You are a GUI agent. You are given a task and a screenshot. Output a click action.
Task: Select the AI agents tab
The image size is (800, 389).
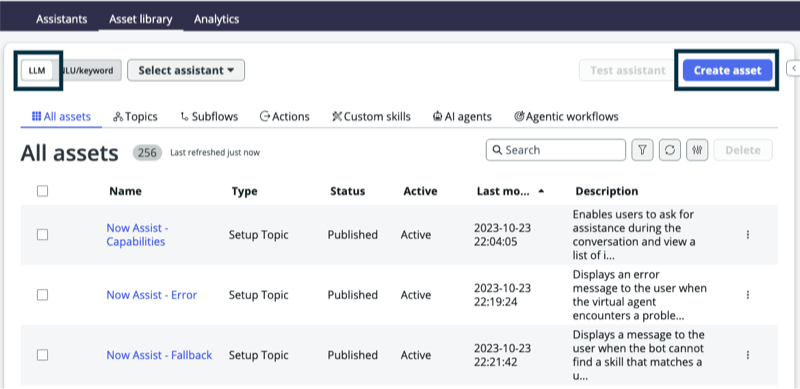click(x=462, y=116)
